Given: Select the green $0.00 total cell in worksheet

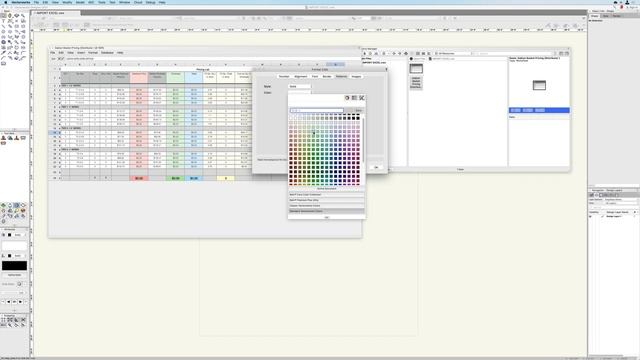Looking at the screenshot, I should tap(176, 178).
